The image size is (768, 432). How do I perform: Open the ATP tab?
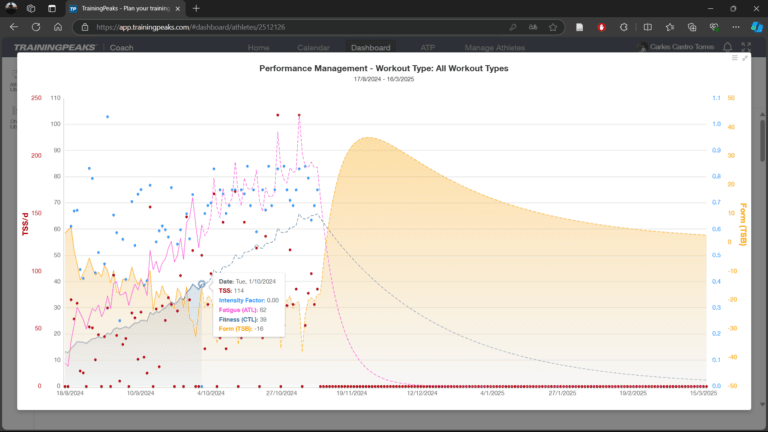(428, 47)
